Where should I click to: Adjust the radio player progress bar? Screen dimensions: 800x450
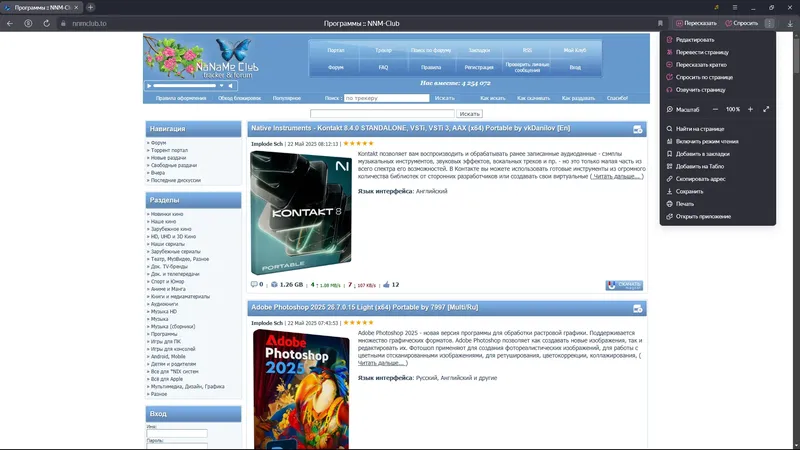pyautogui.click(x=185, y=86)
